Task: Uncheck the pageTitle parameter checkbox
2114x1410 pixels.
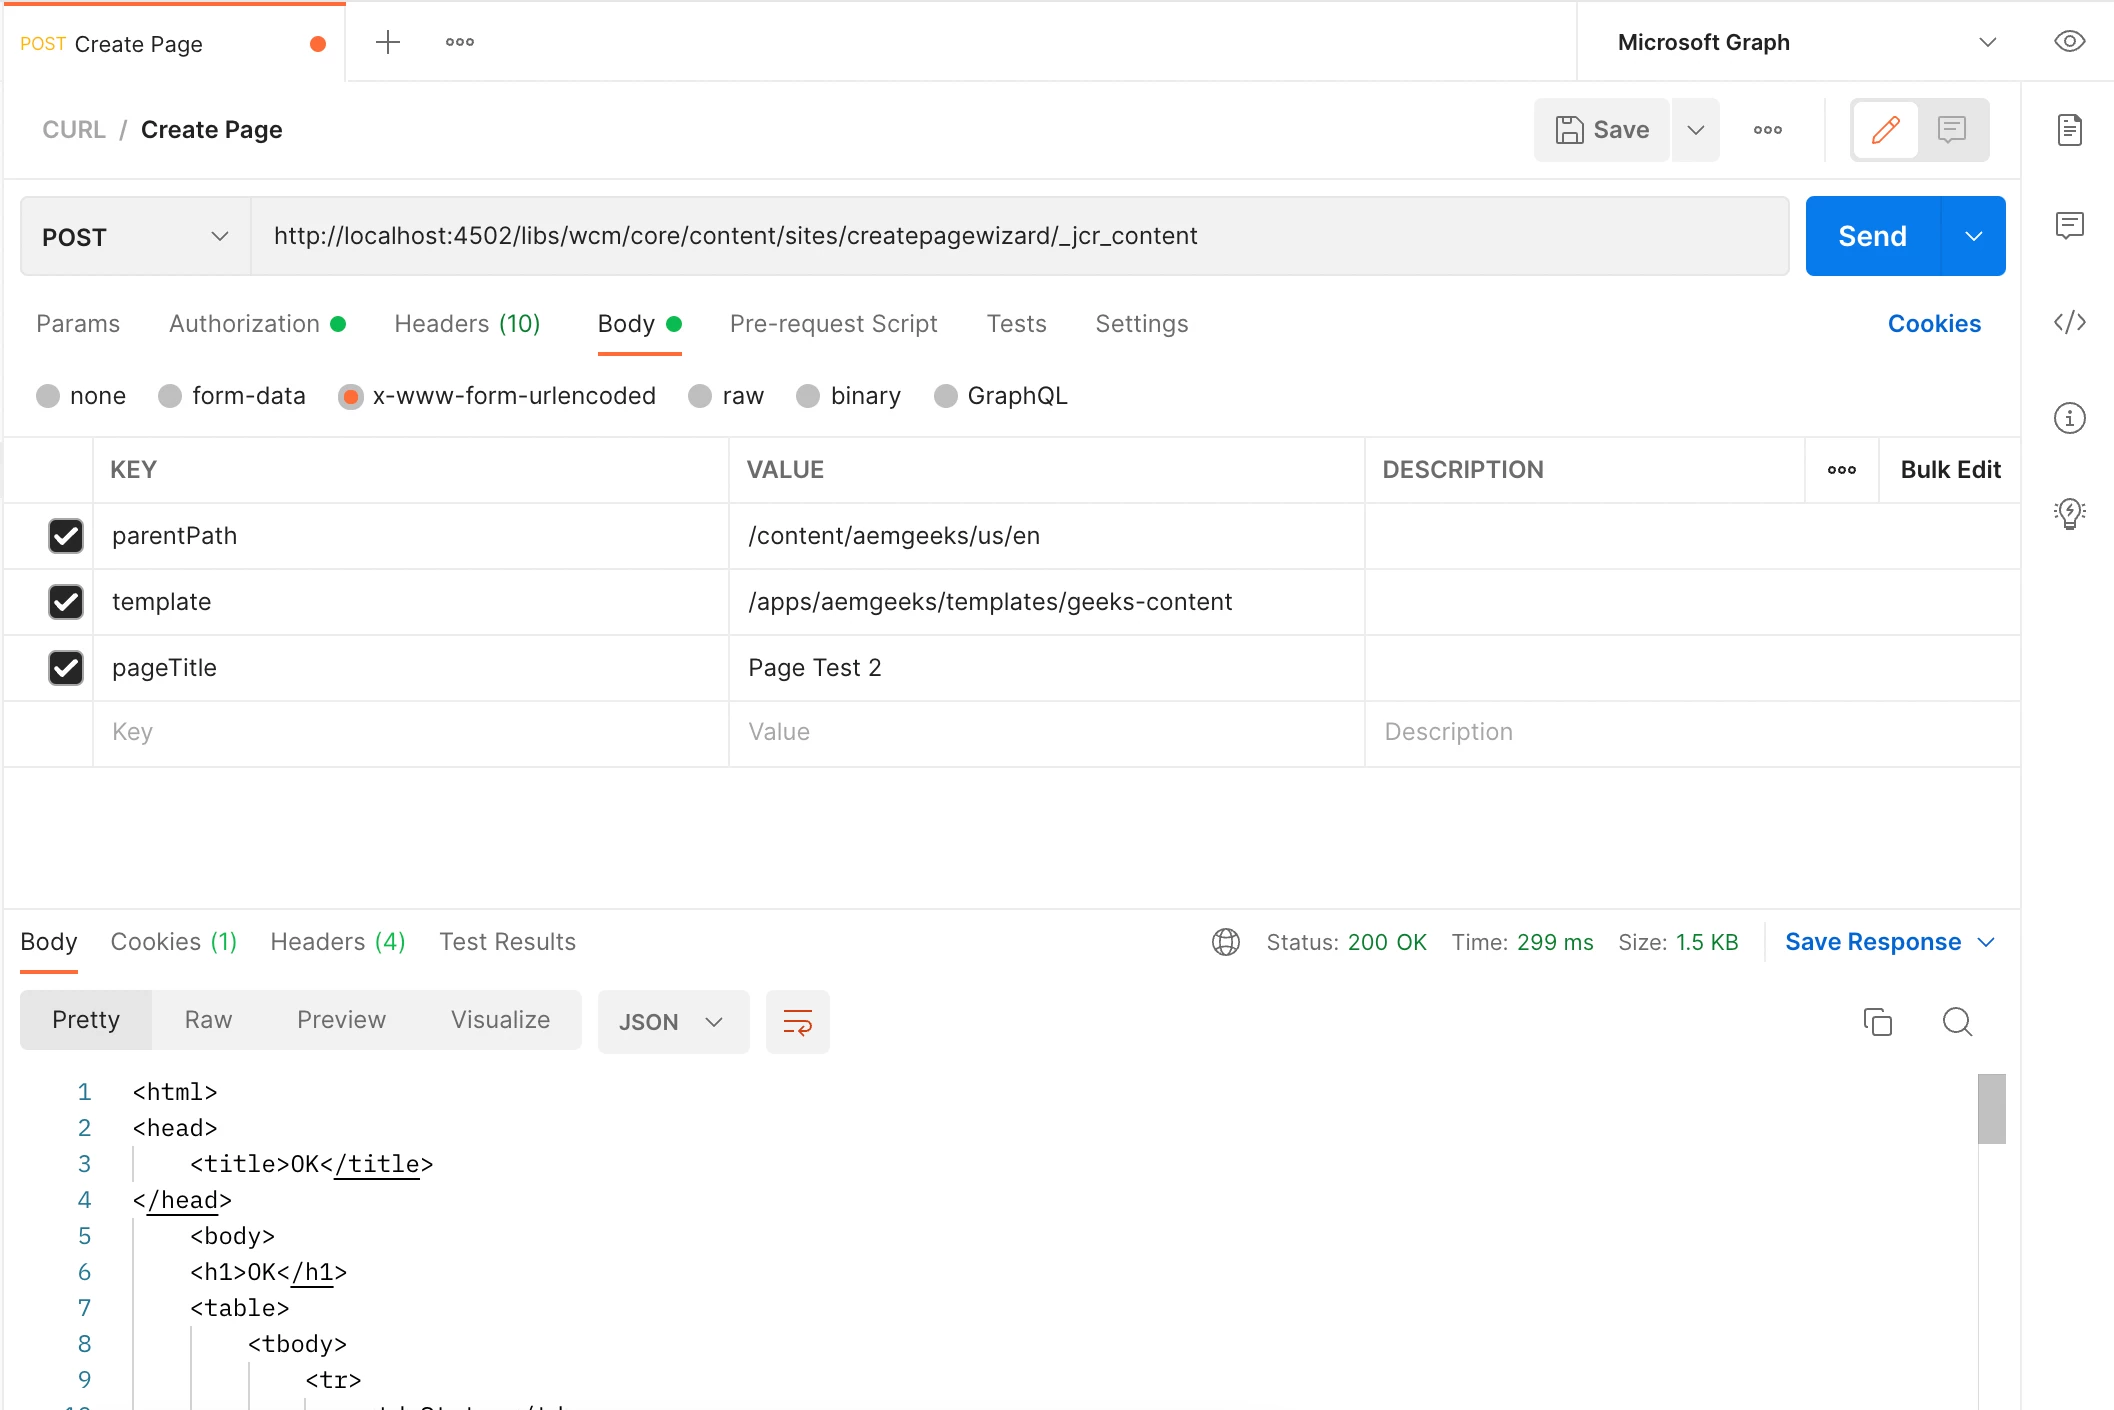Action: [x=66, y=668]
